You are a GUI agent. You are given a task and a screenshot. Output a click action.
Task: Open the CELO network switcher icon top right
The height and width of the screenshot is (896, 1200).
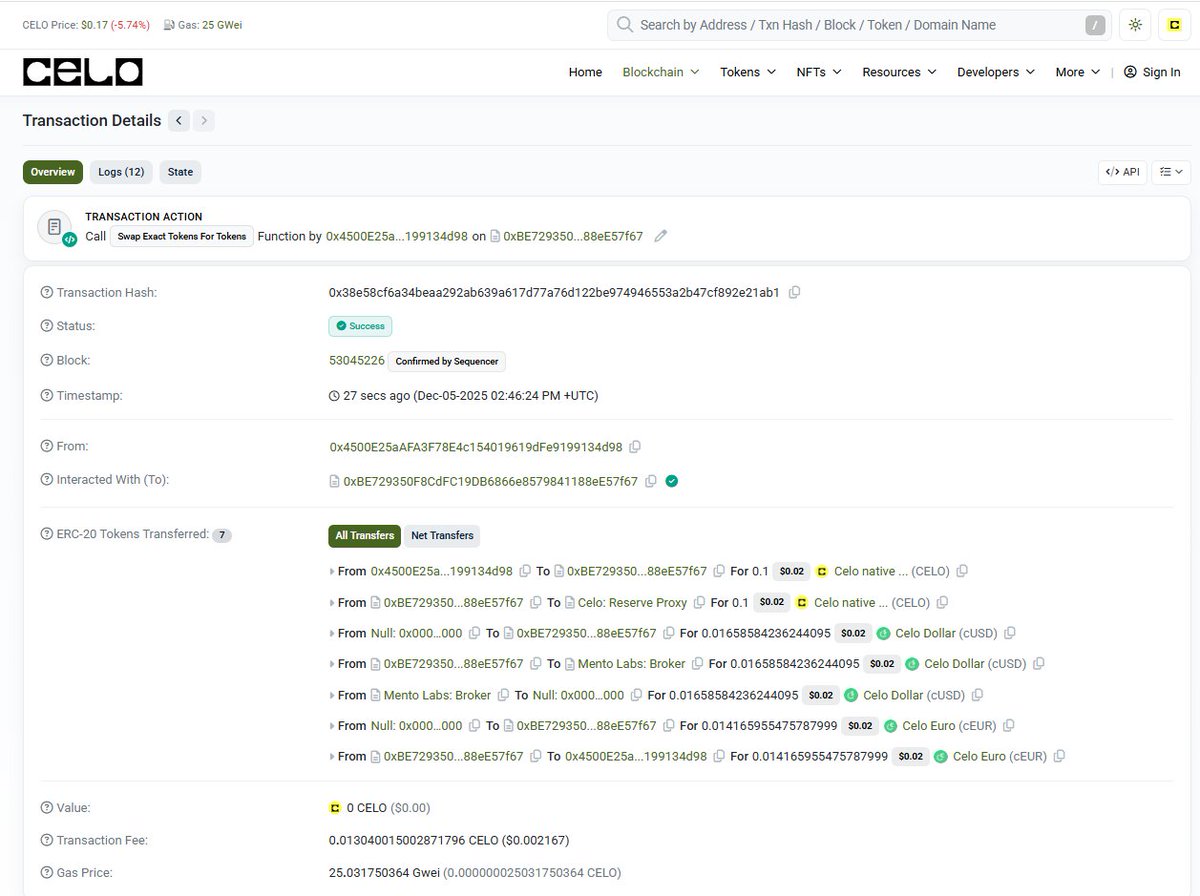(x=1174, y=24)
